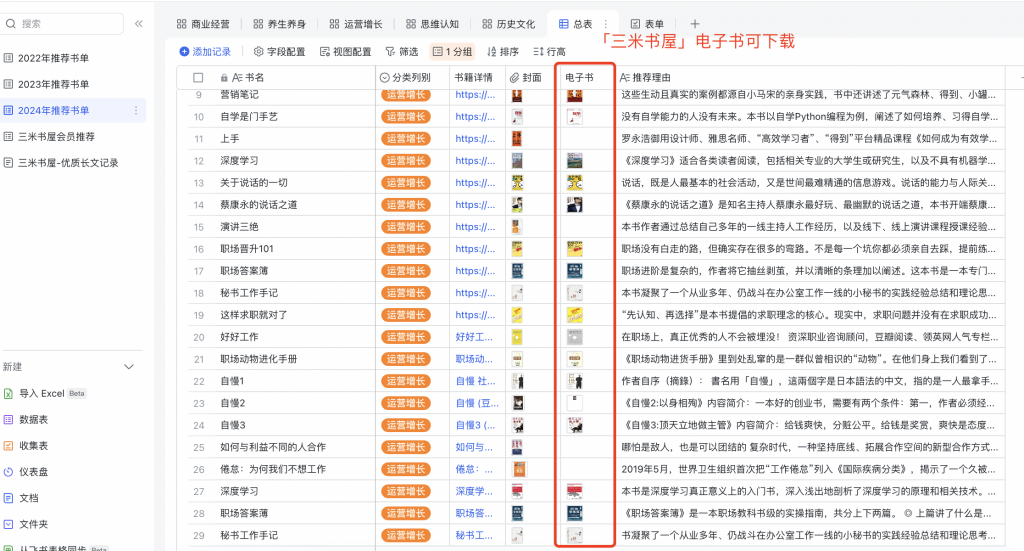
Task: Adjust 行高 row height setting
Action: pos(549,52)
